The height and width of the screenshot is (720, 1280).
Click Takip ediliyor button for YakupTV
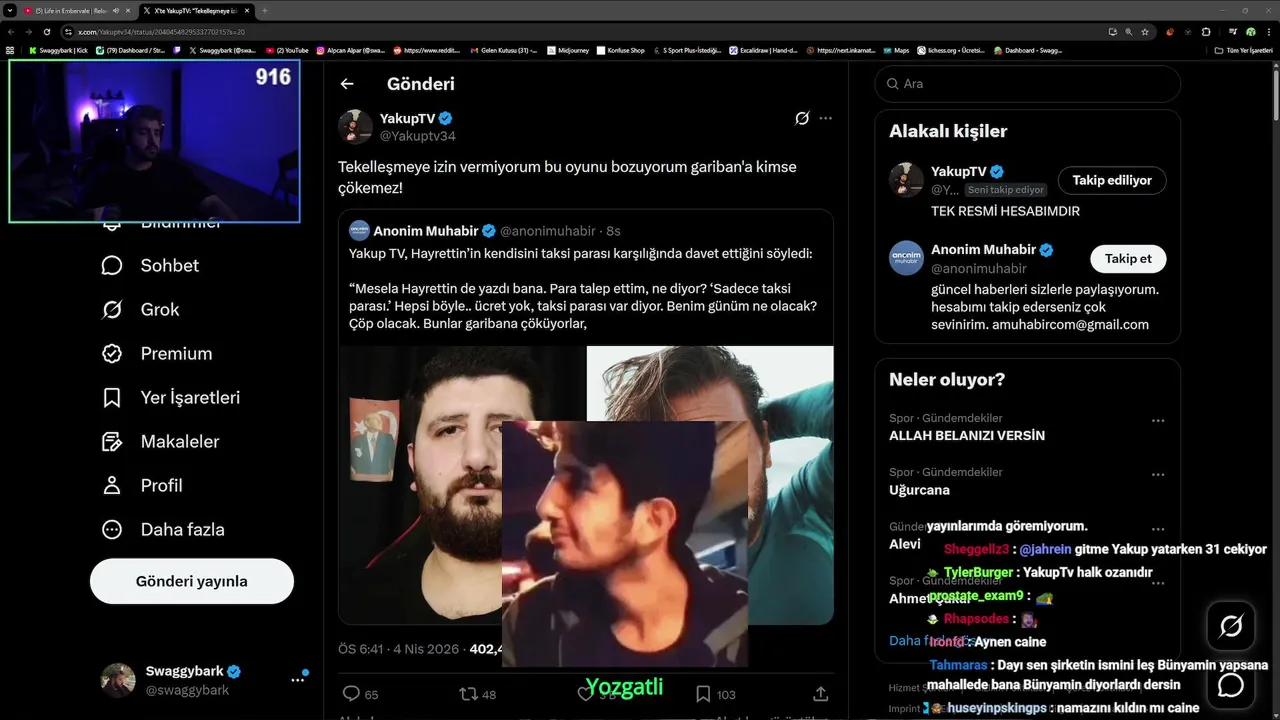[x=1112, y=180]
